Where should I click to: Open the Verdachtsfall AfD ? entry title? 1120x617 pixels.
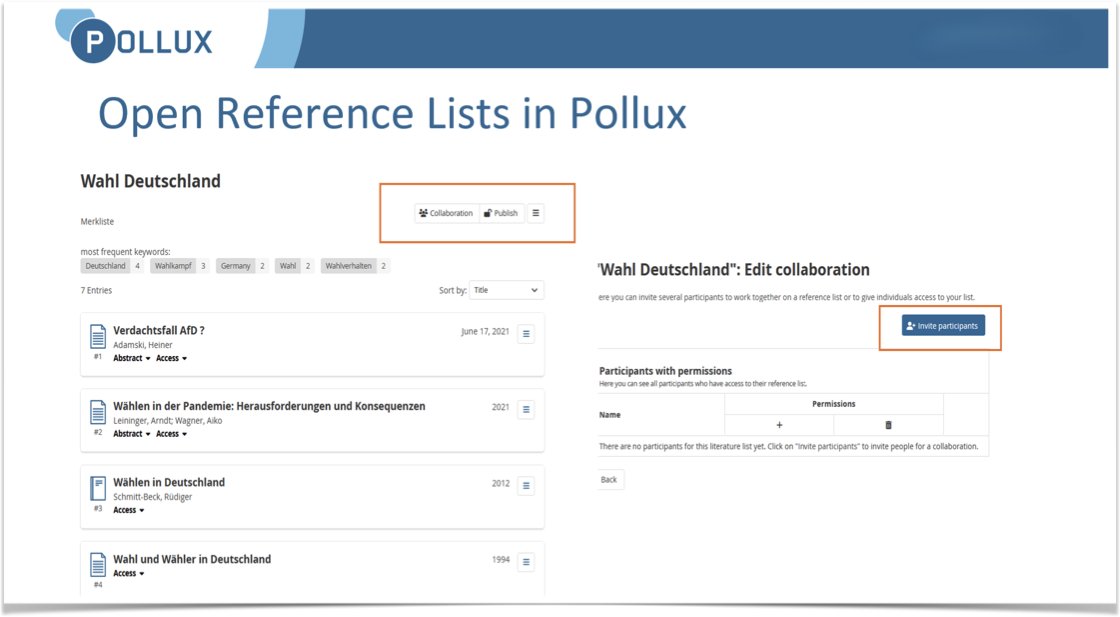coord(159,331)
